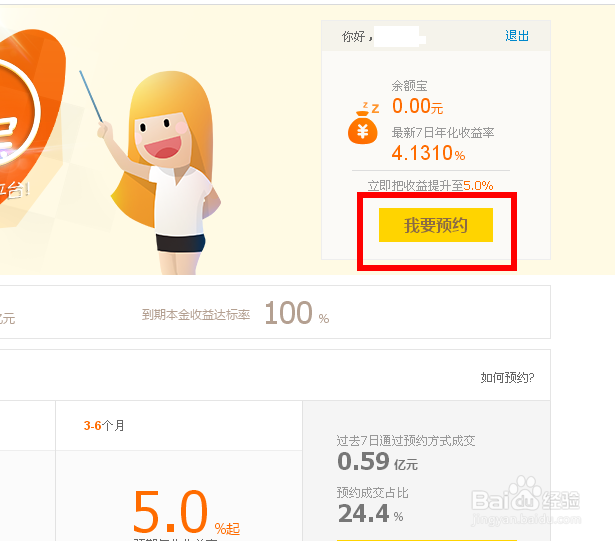Click the orange money bag icon
The height and width of the screenshot is (541, 615).
click(x=363, y=124)
